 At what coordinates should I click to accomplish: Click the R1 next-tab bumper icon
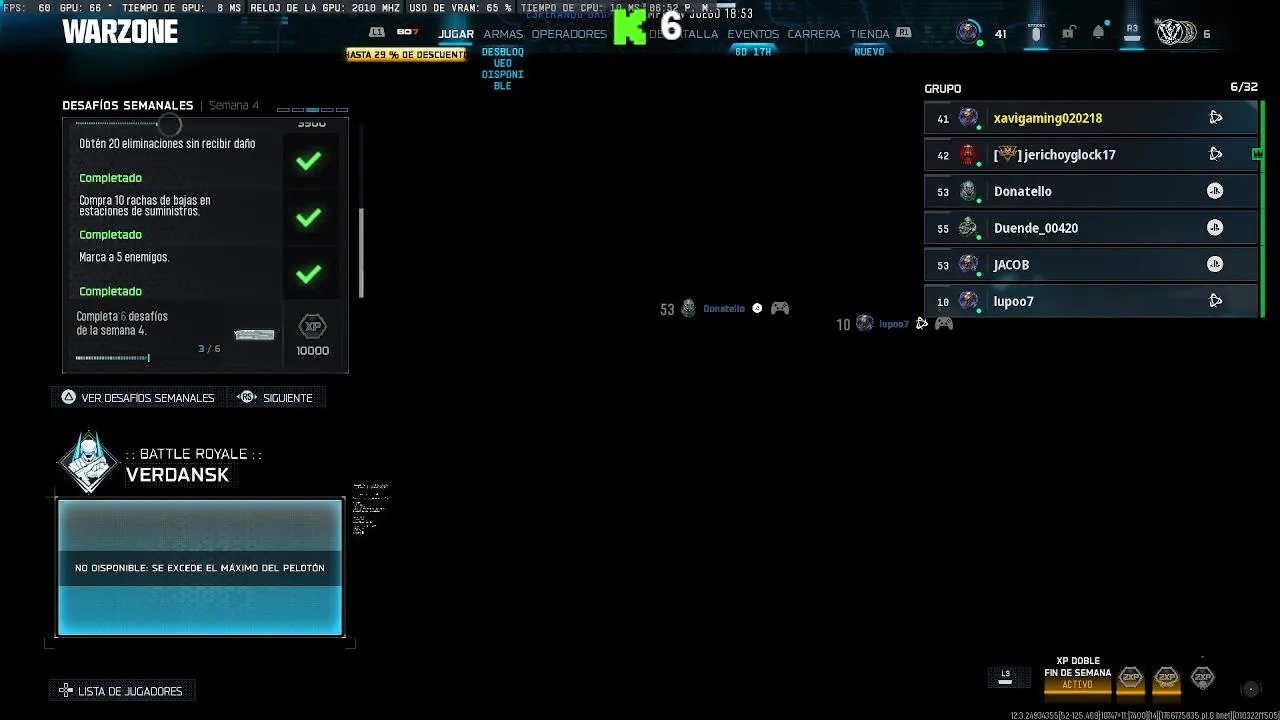(x=904, y=32)
